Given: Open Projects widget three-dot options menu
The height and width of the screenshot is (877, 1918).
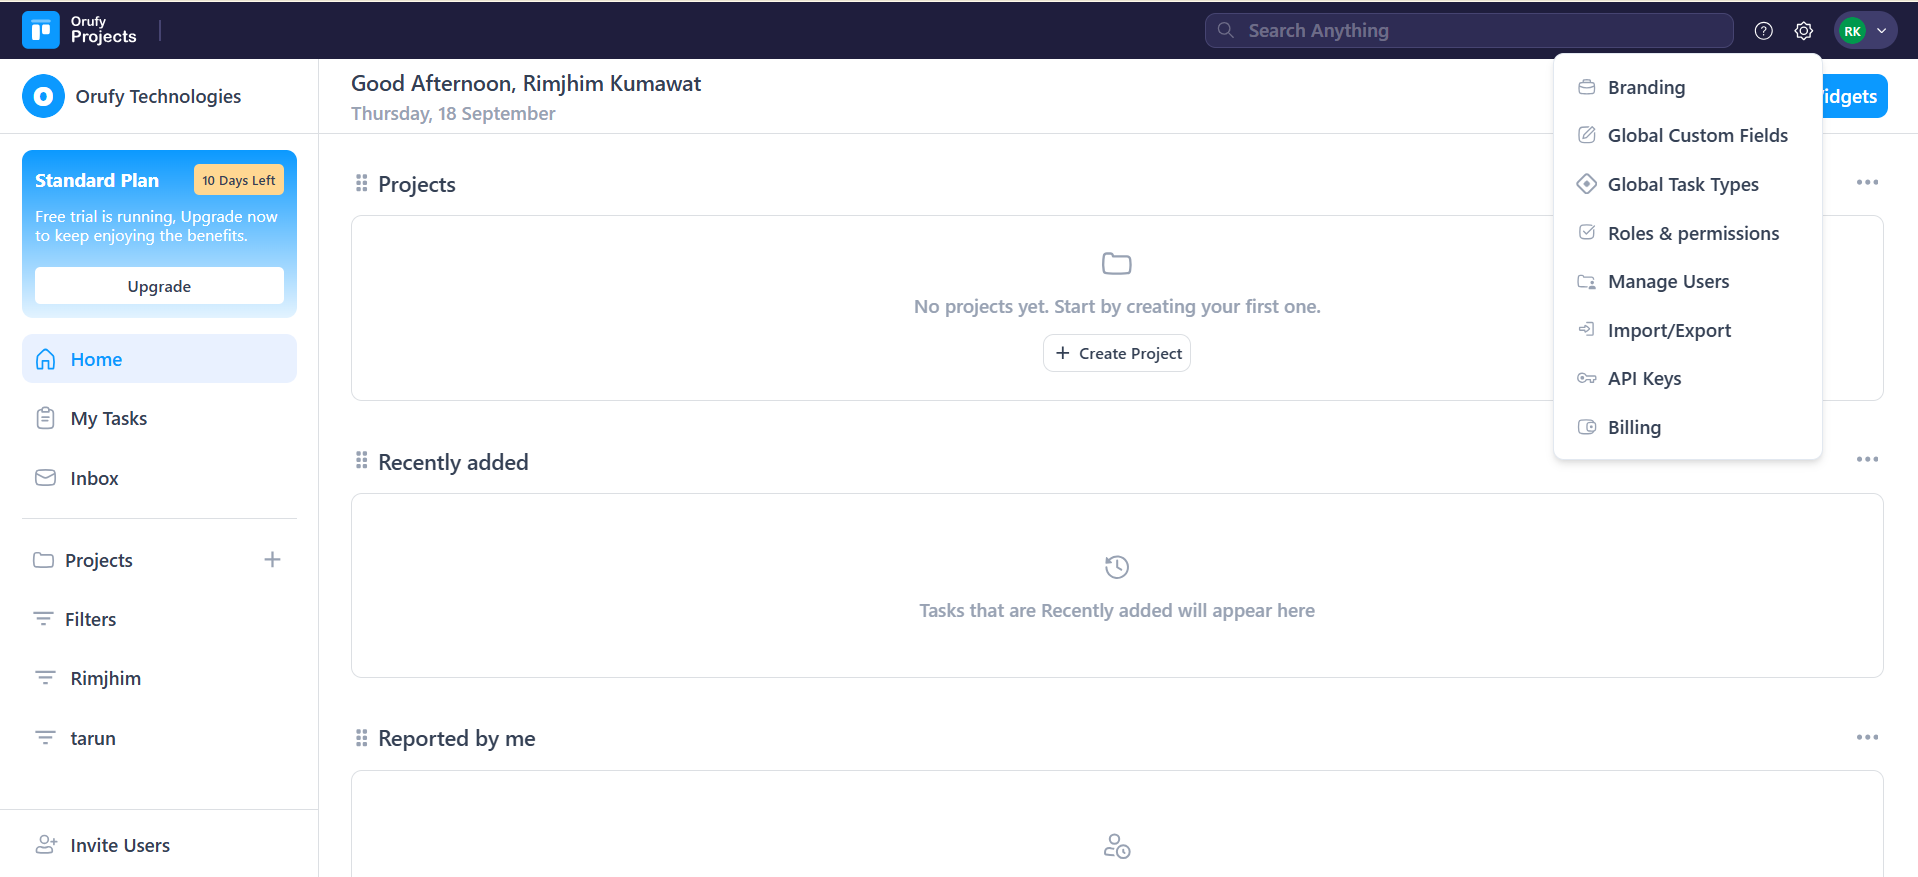Looking at the screenshot, I should [x=1867, y=182].
